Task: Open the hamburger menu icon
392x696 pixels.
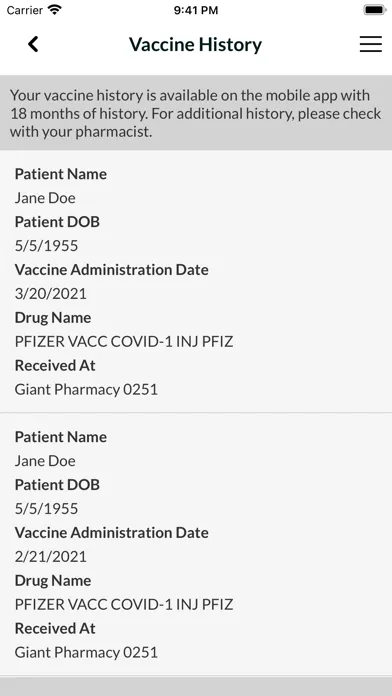Action: [371, 44]
